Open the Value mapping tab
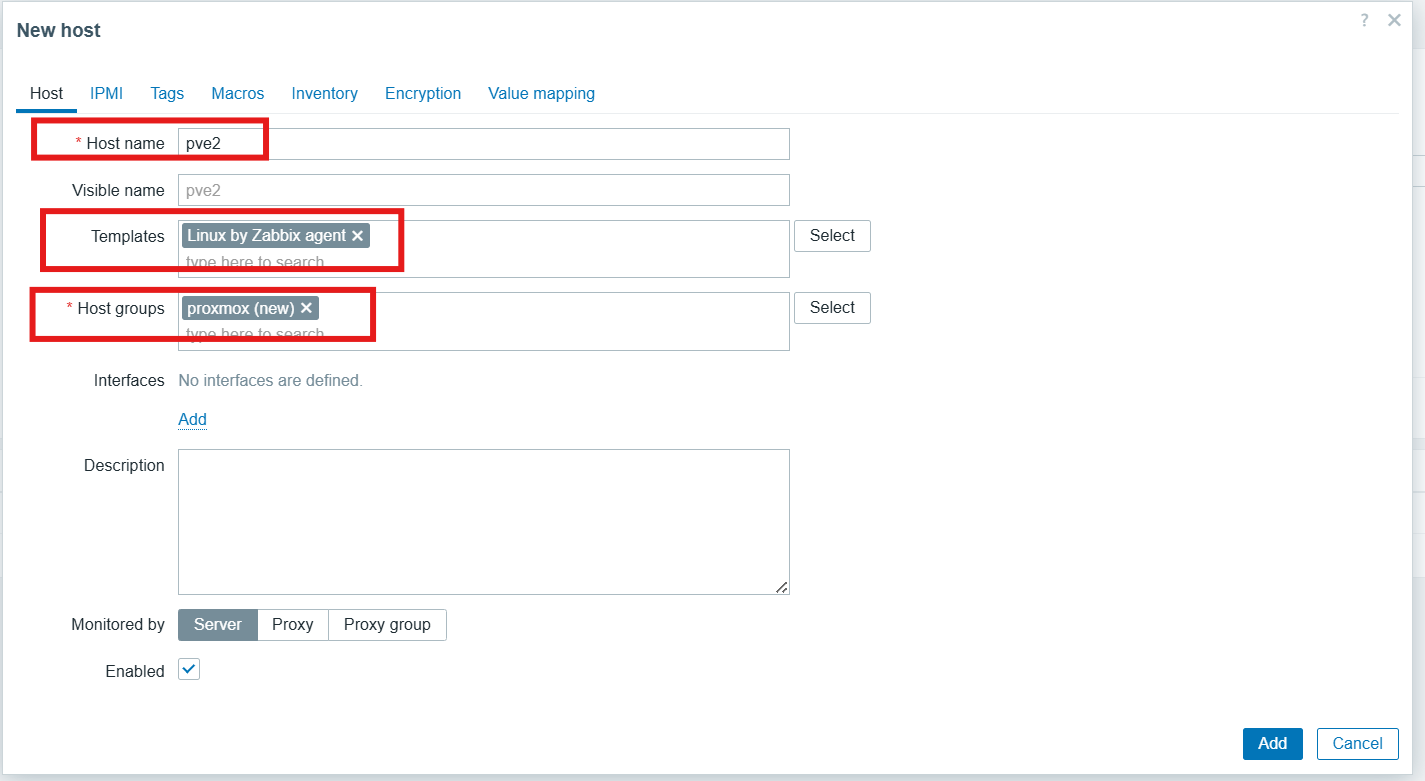This screenshot has width=1425, height=781. coord(541,93)
